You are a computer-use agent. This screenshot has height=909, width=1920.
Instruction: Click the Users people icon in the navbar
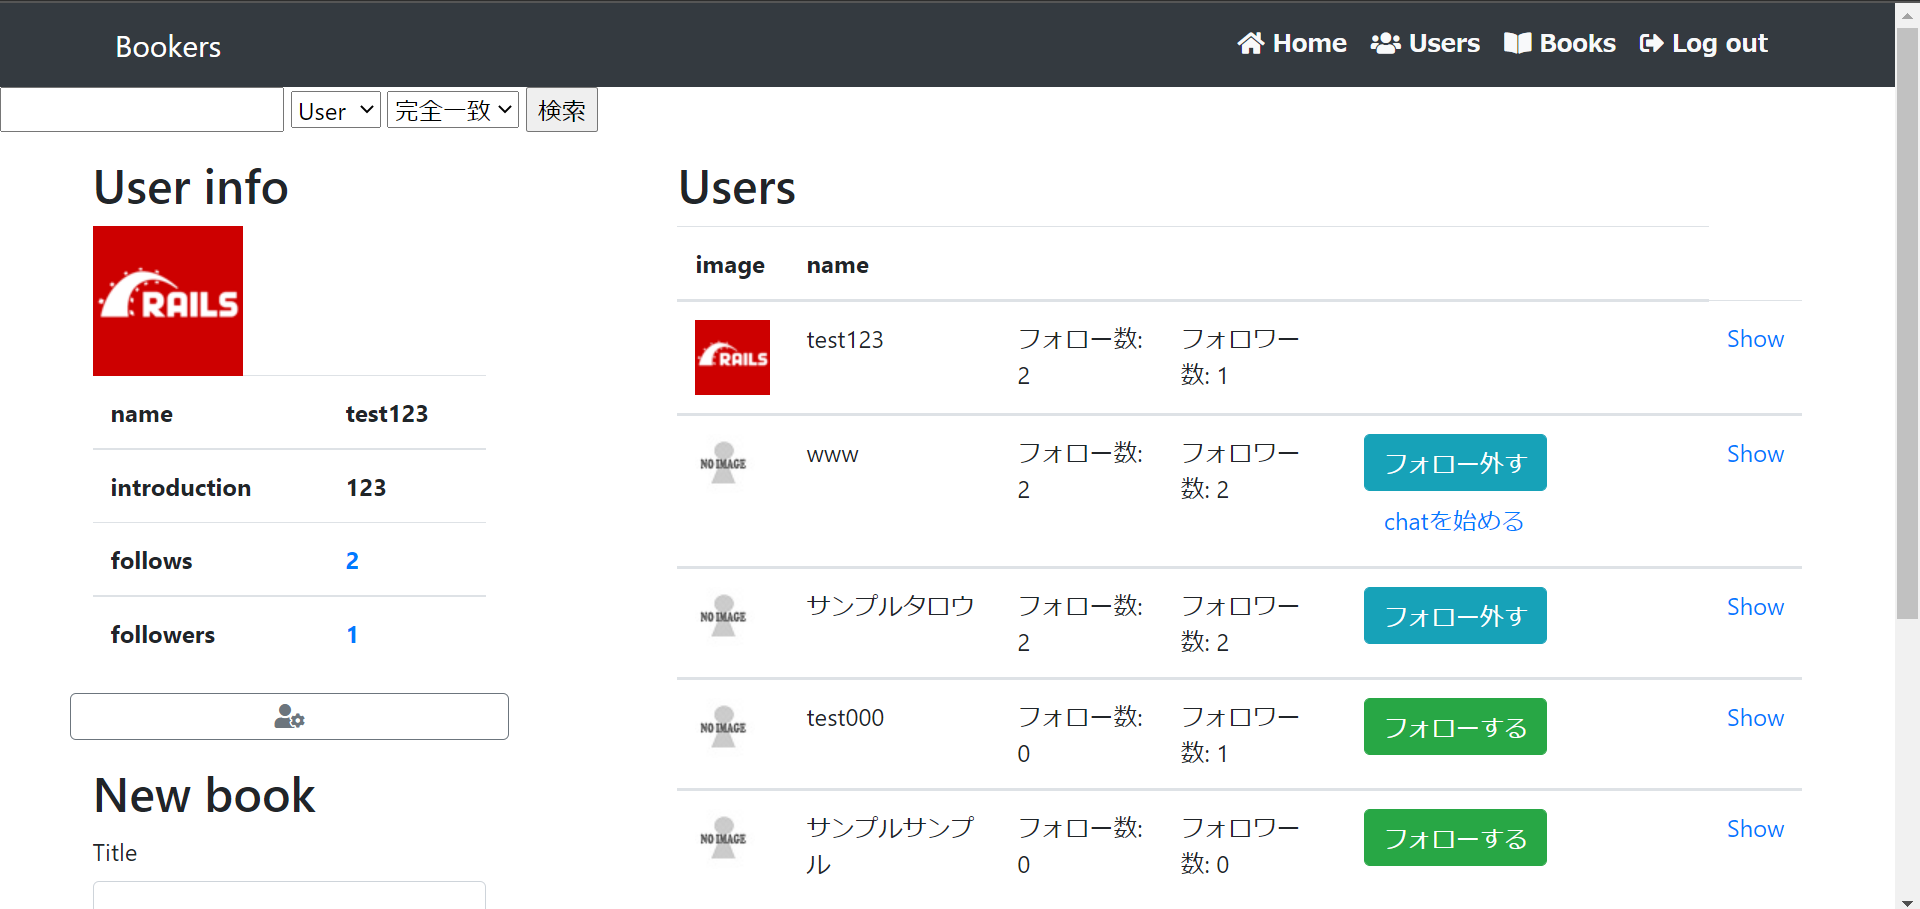[x=1385, y=43]
